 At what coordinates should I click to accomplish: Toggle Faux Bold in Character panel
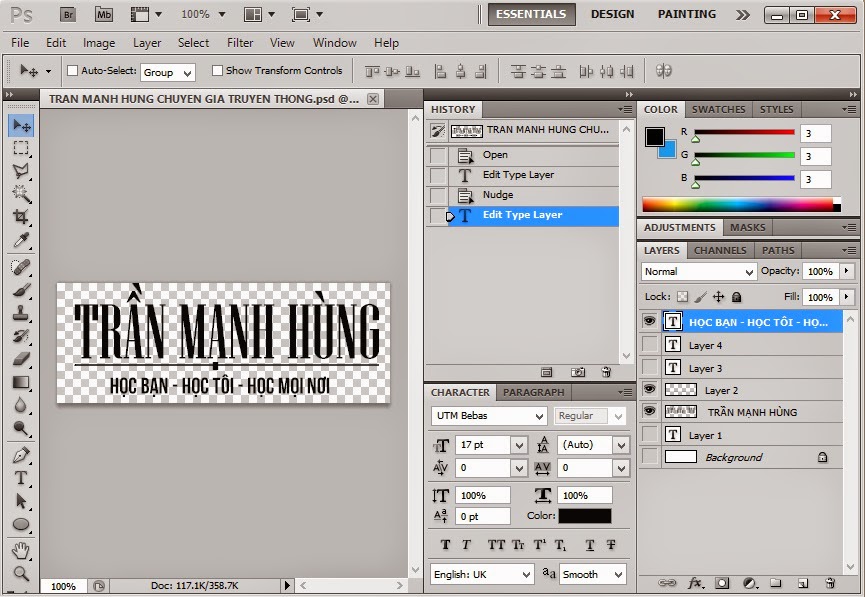[x=445, y=545]
